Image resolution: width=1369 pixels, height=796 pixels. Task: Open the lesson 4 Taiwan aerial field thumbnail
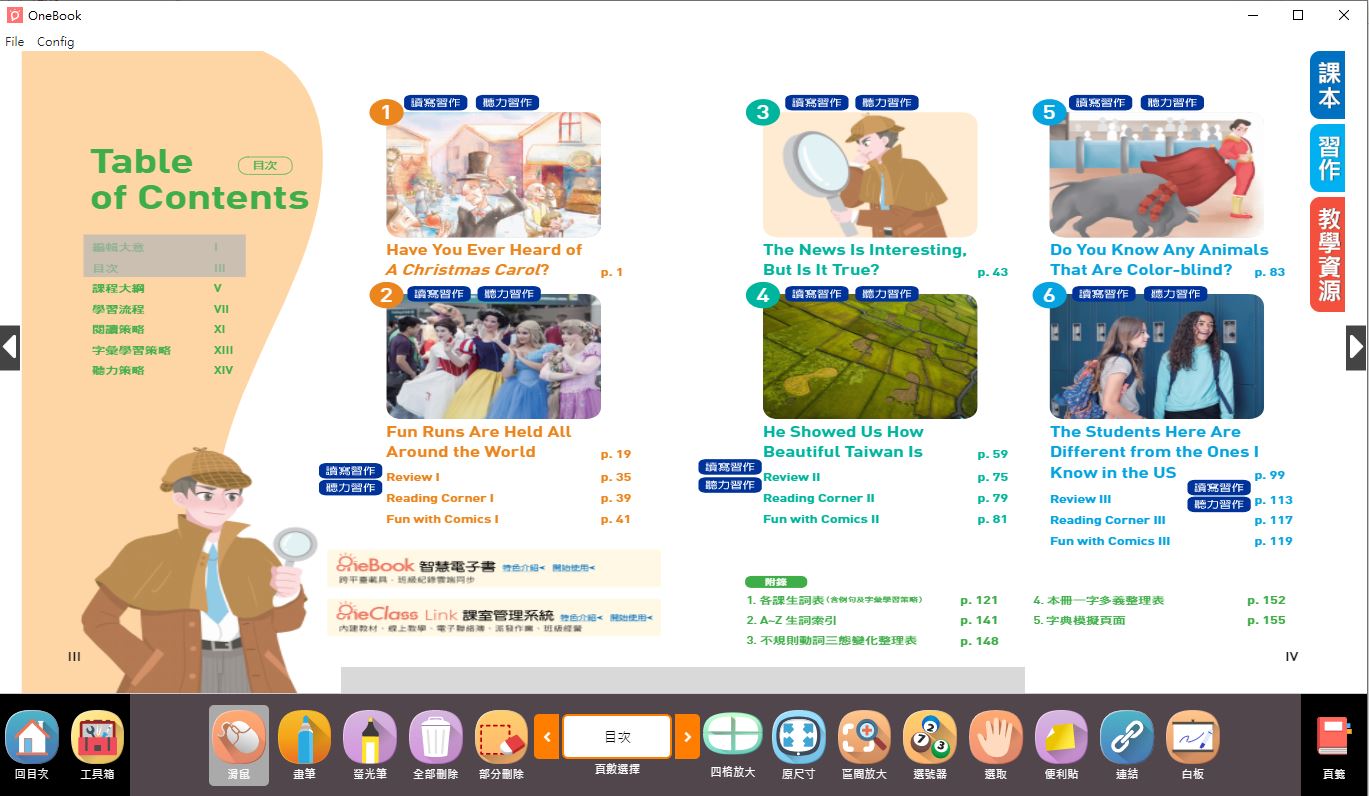click(x=870, y=356)
